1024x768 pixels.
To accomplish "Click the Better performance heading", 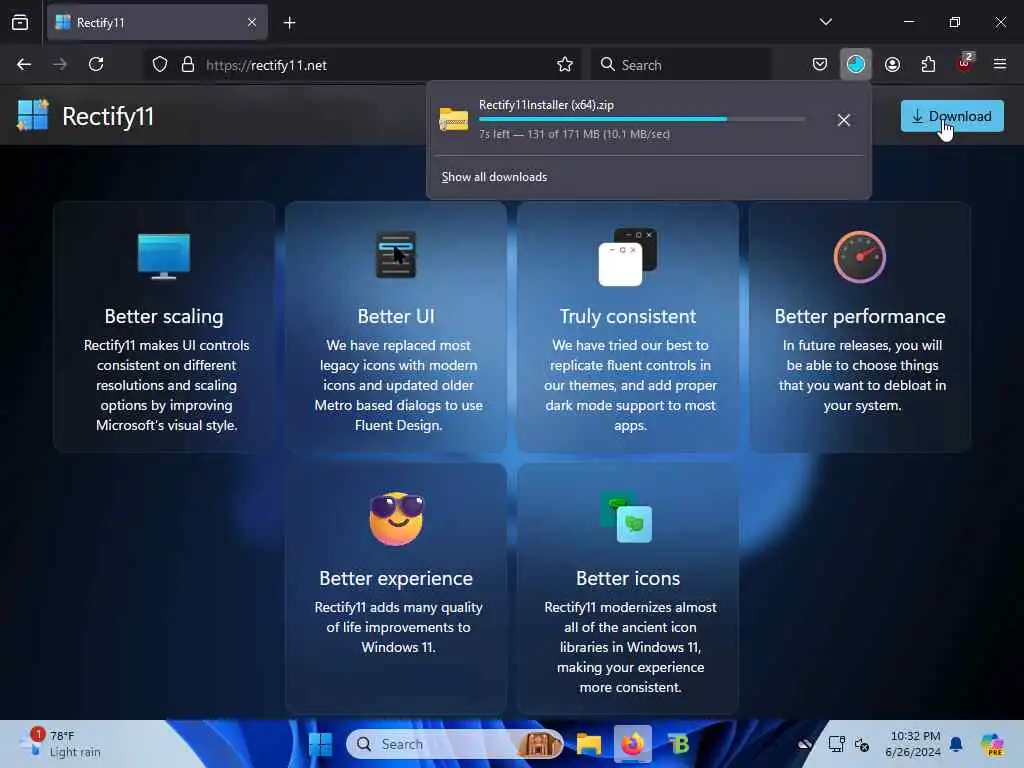I will click(859, 317).
